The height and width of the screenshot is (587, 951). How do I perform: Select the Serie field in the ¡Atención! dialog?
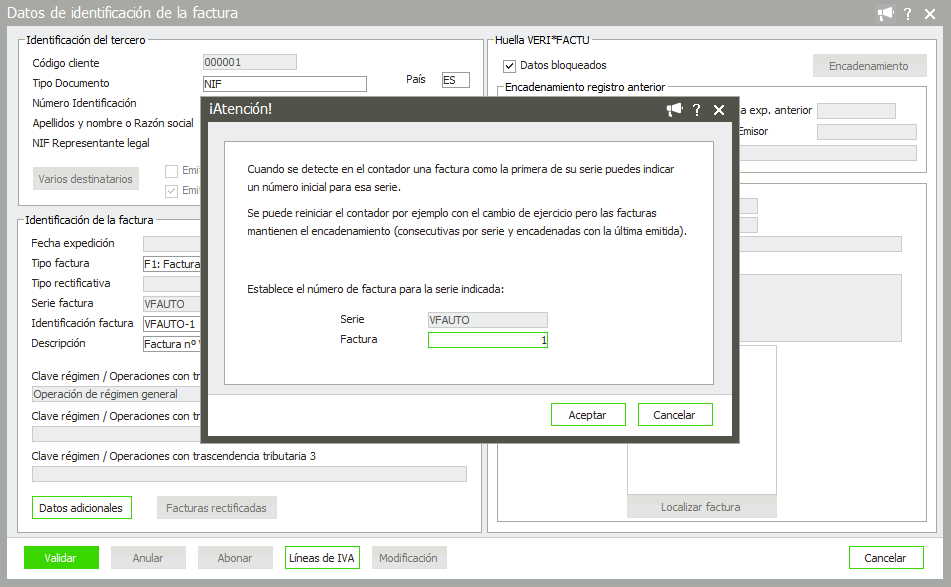point(487,320)
